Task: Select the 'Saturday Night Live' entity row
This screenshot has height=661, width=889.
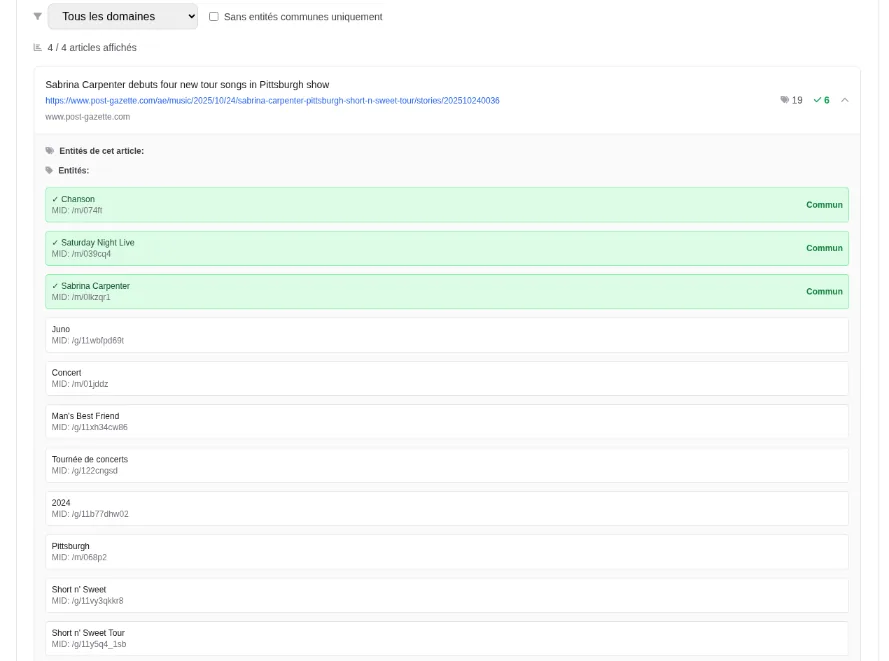Action: click(x=447, y=248)
